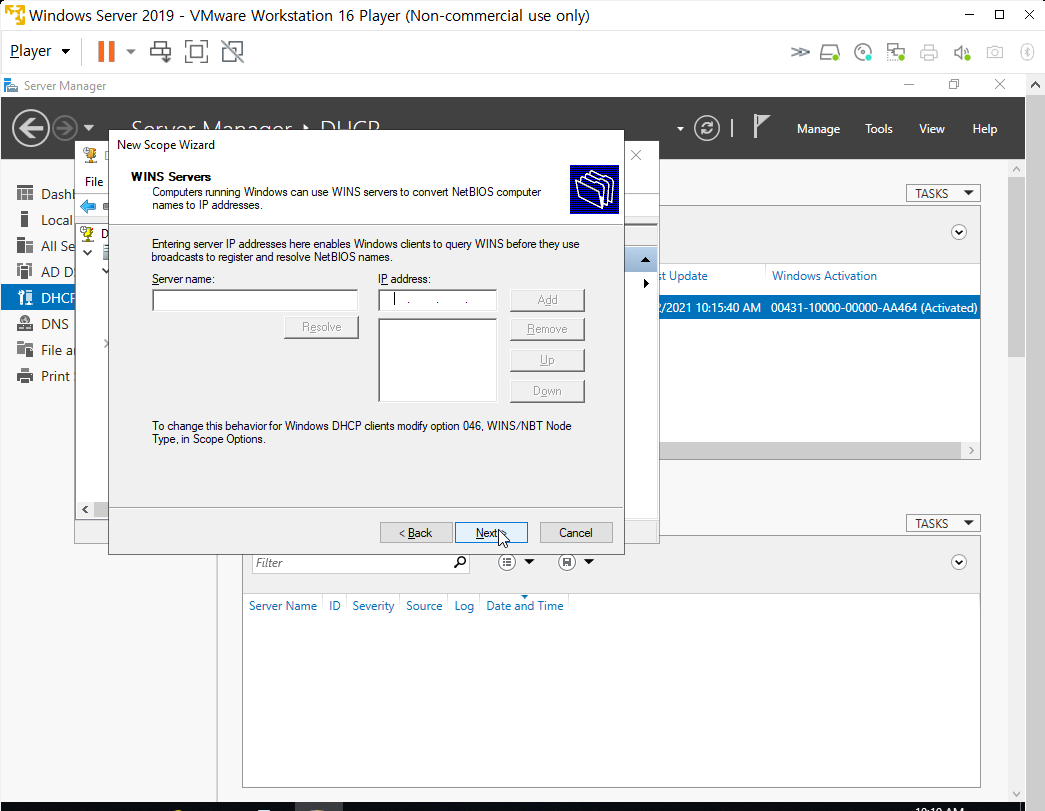This screenshot has width=1045, height=811.
Task: Send Ctrl+Alt+Del to virtual machine
Action: [161, 51]
